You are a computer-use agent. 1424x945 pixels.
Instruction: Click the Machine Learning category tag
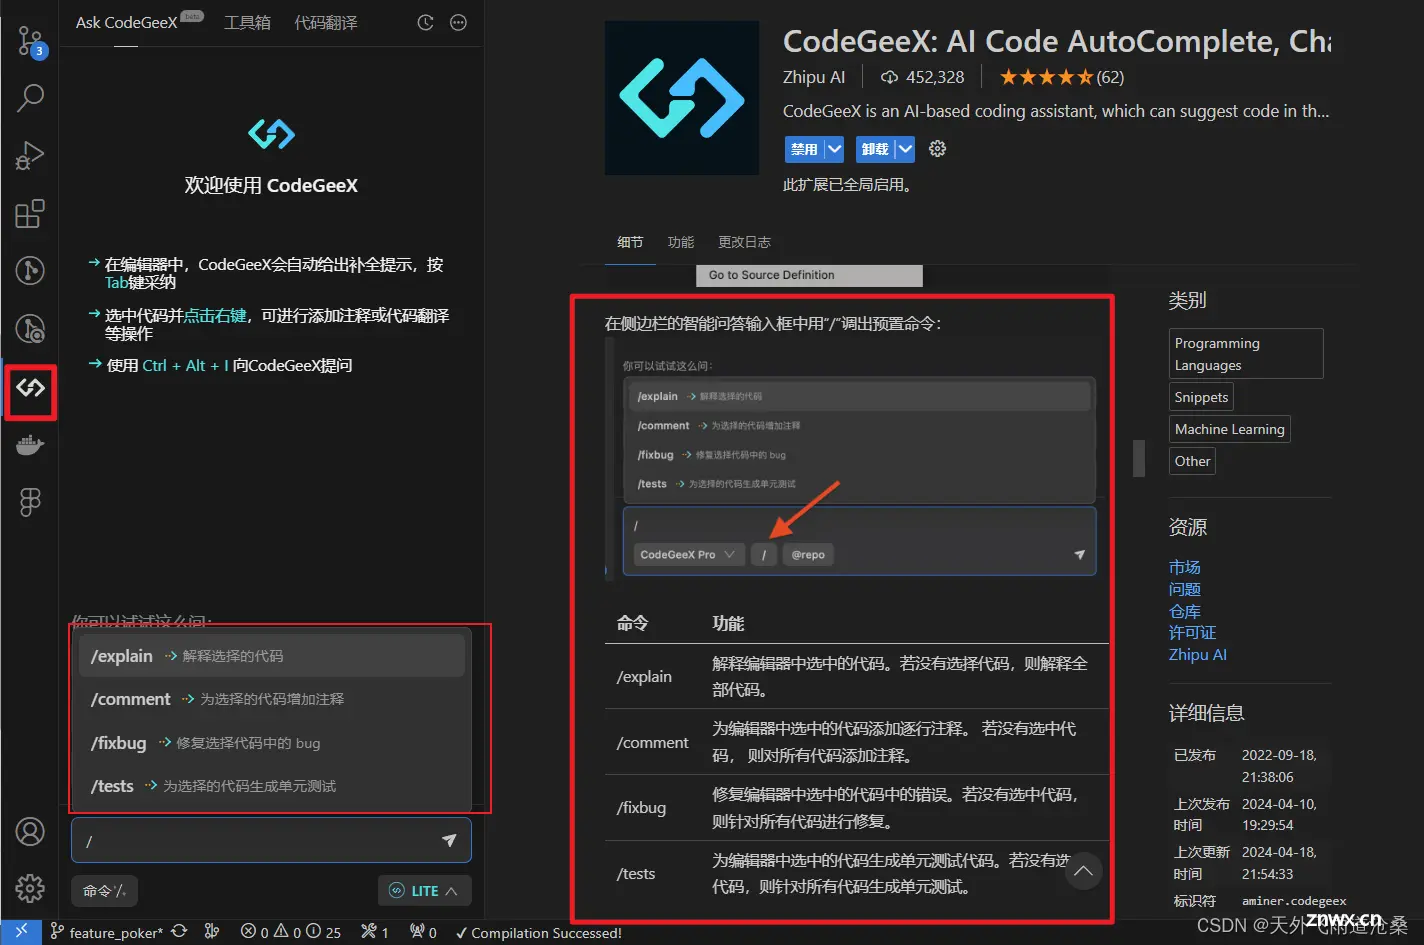1229,429
